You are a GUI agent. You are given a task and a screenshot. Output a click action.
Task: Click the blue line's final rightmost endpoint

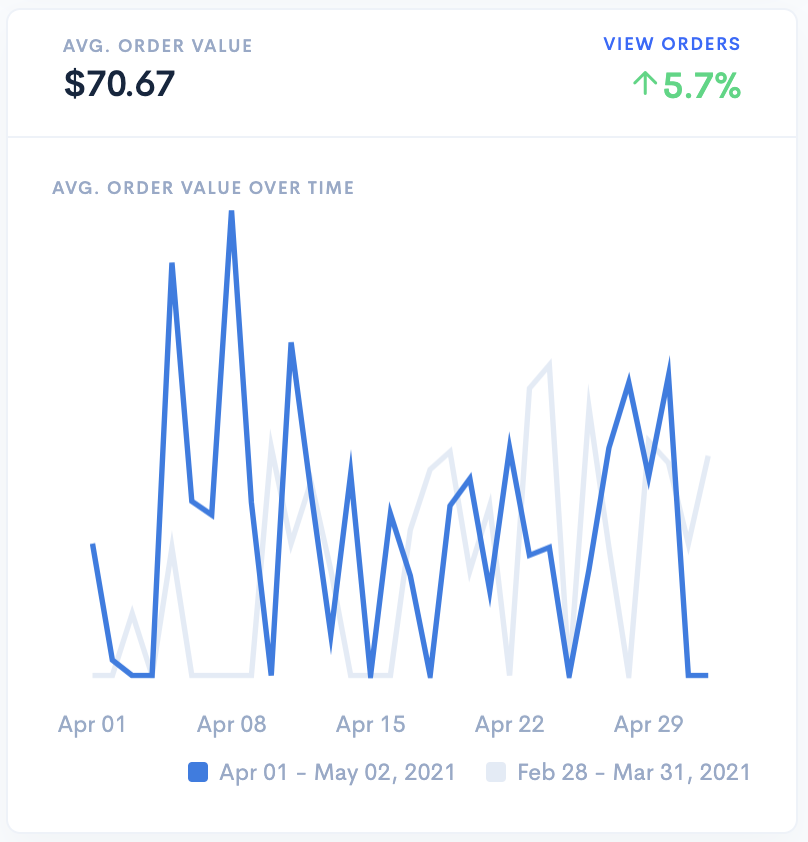(708, 675)
